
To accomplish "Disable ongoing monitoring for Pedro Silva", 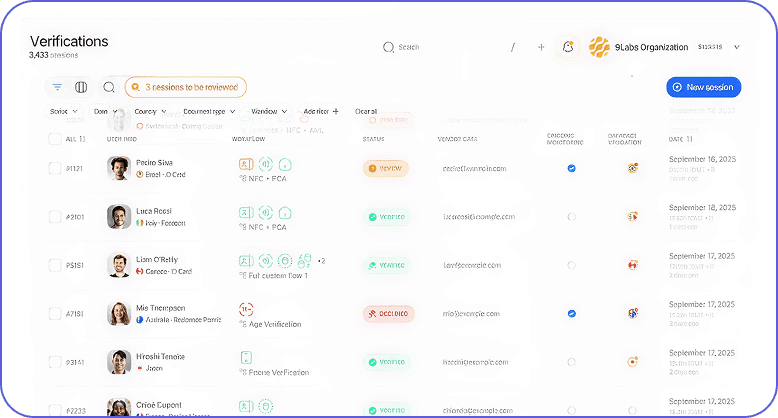I will coord(572,168).
